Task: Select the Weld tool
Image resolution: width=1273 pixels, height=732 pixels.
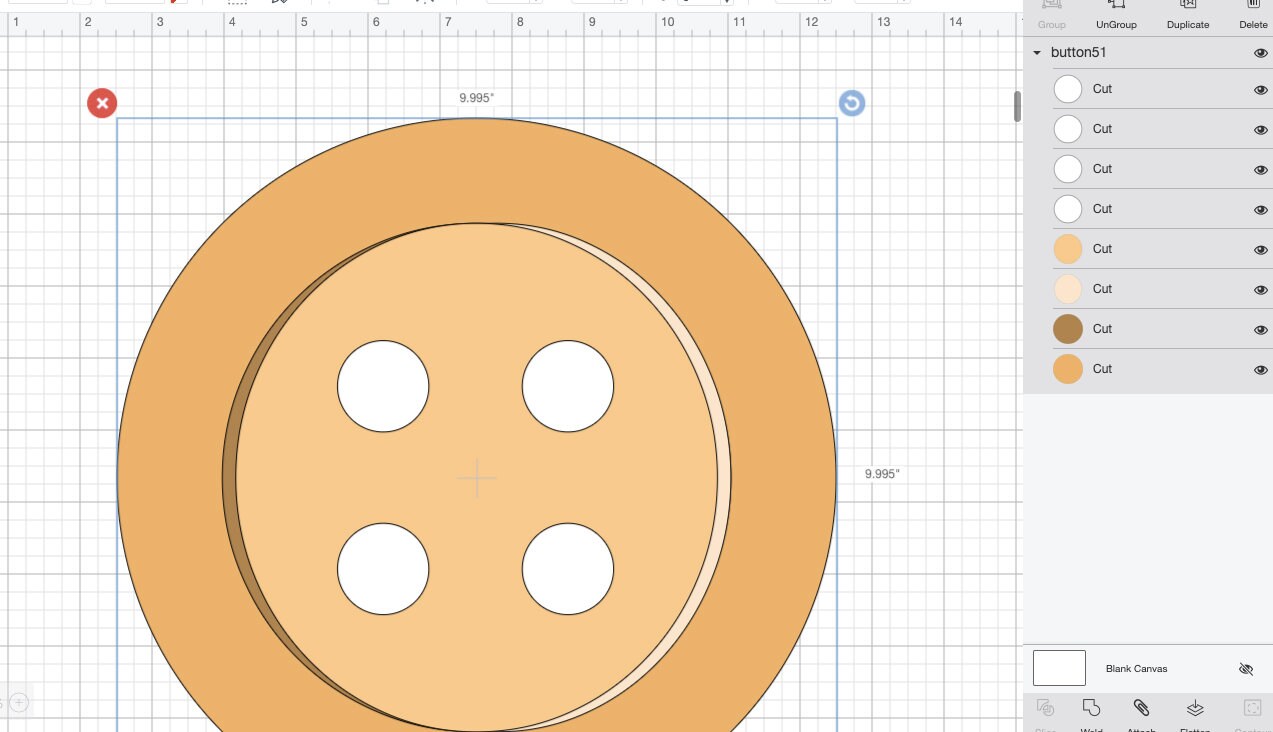Action: [1091, 710]
